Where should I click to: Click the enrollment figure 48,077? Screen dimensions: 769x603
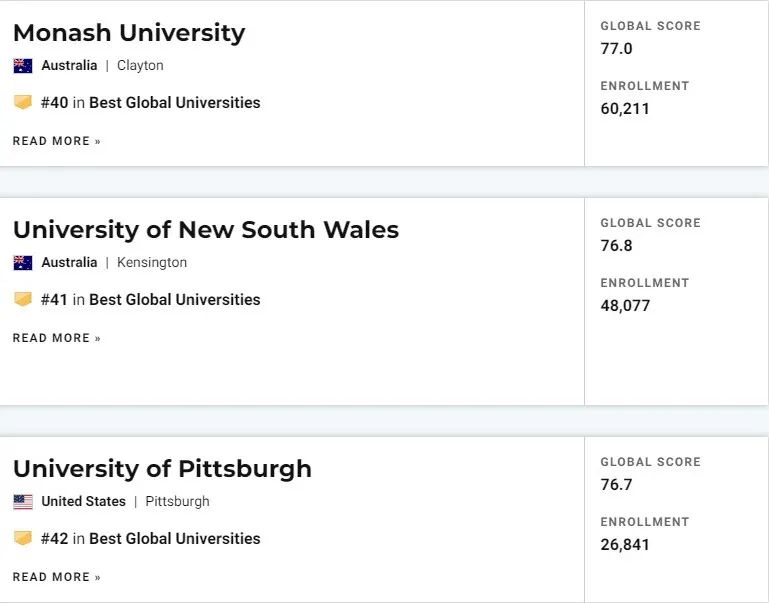pos(625,306)
